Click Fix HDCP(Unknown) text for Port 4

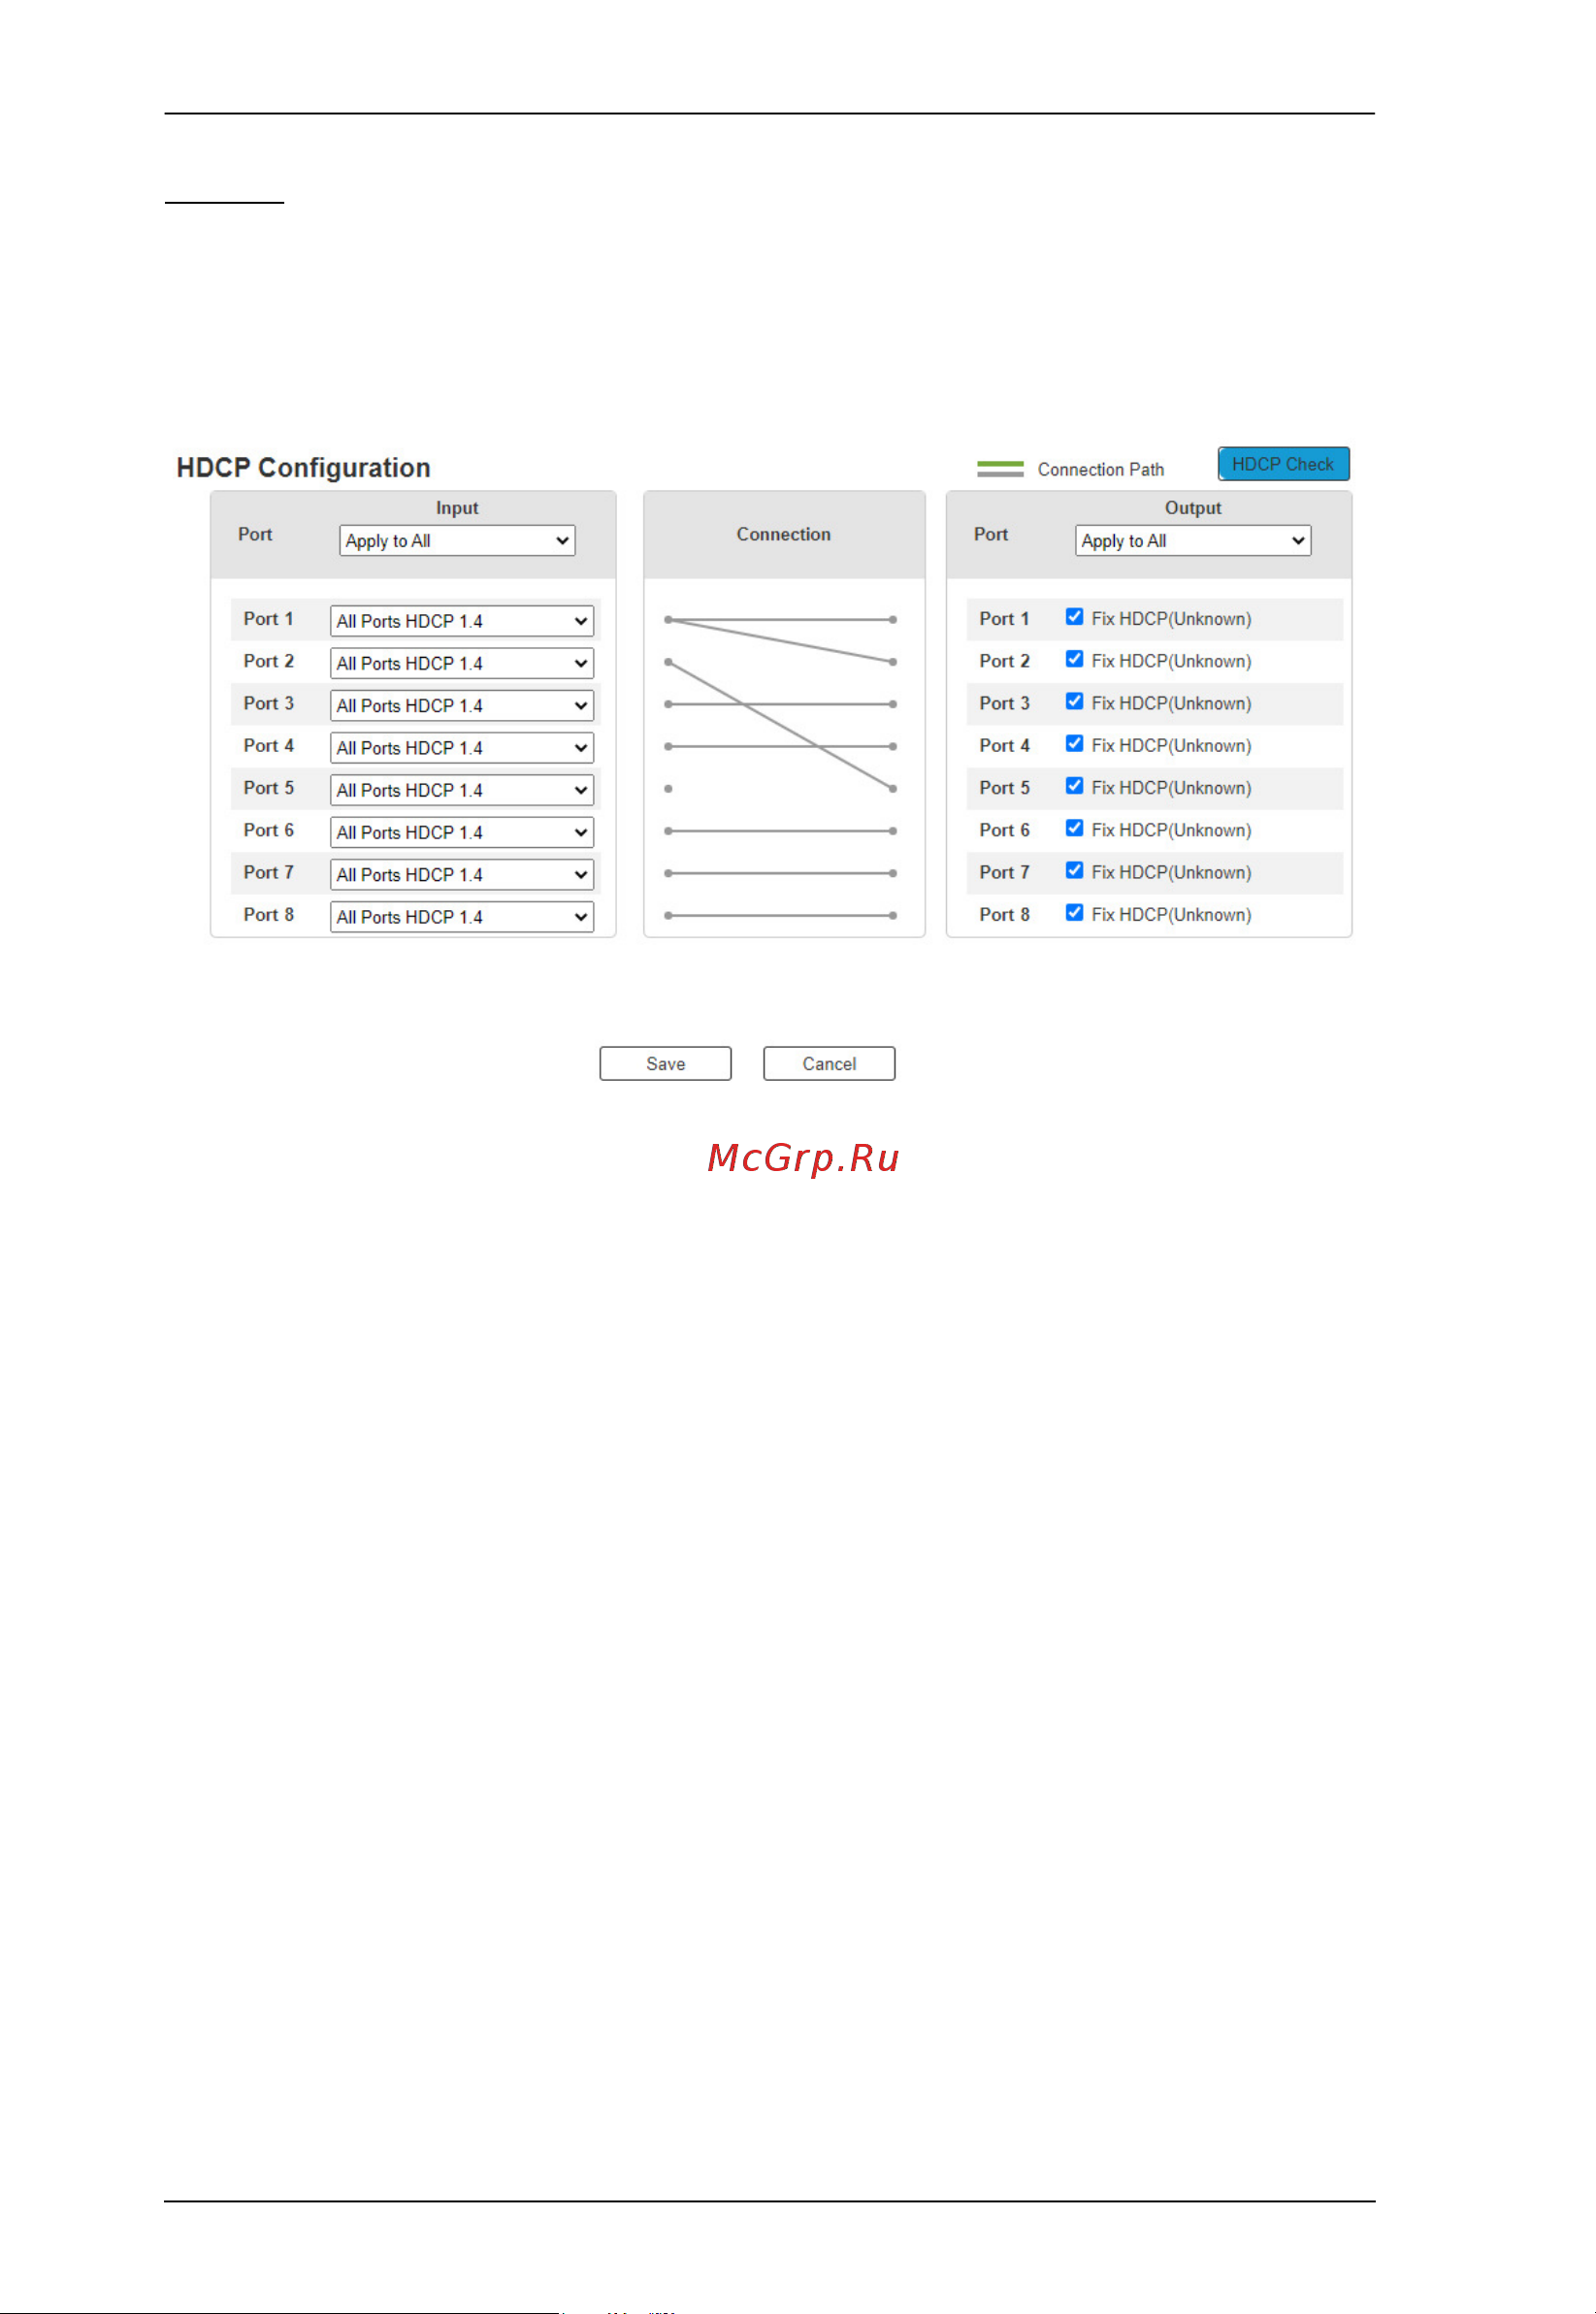[x=1171, y=746]
